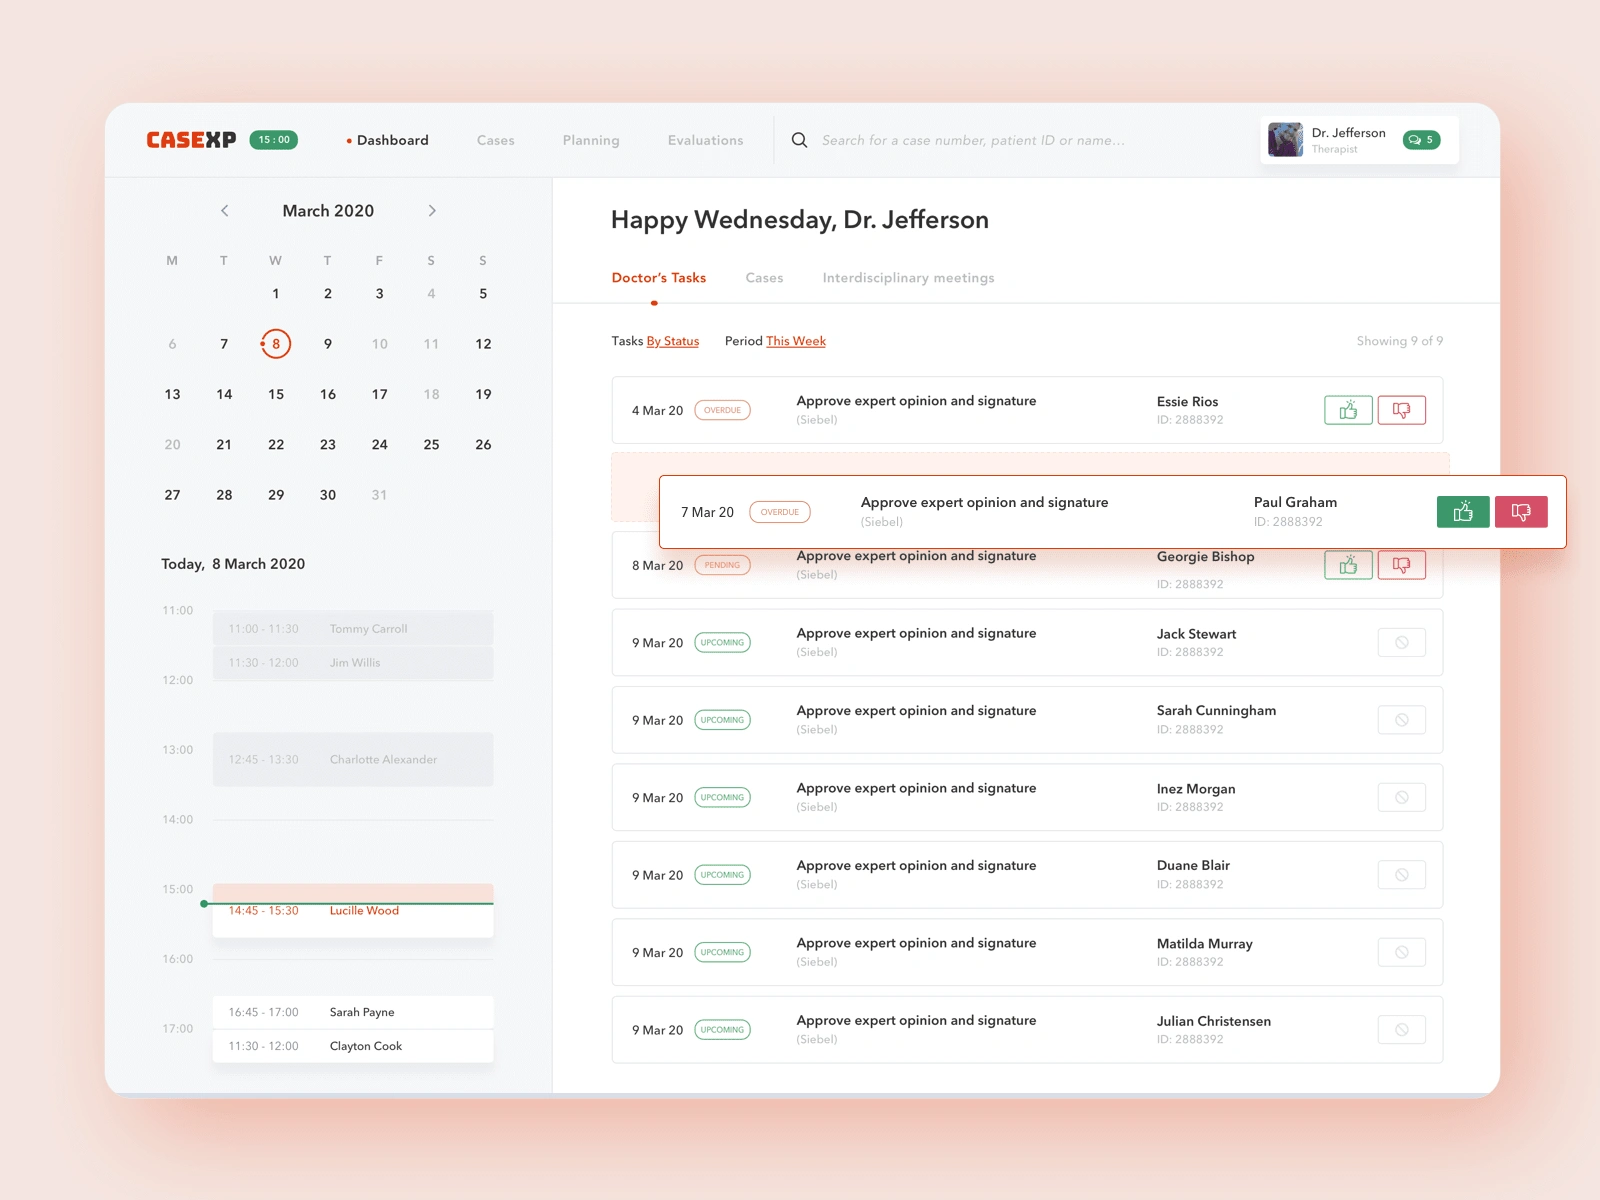
Task: Click disabled action icon for Matilda Murray
Action: pyautogui.click(x=1401, y=953)
